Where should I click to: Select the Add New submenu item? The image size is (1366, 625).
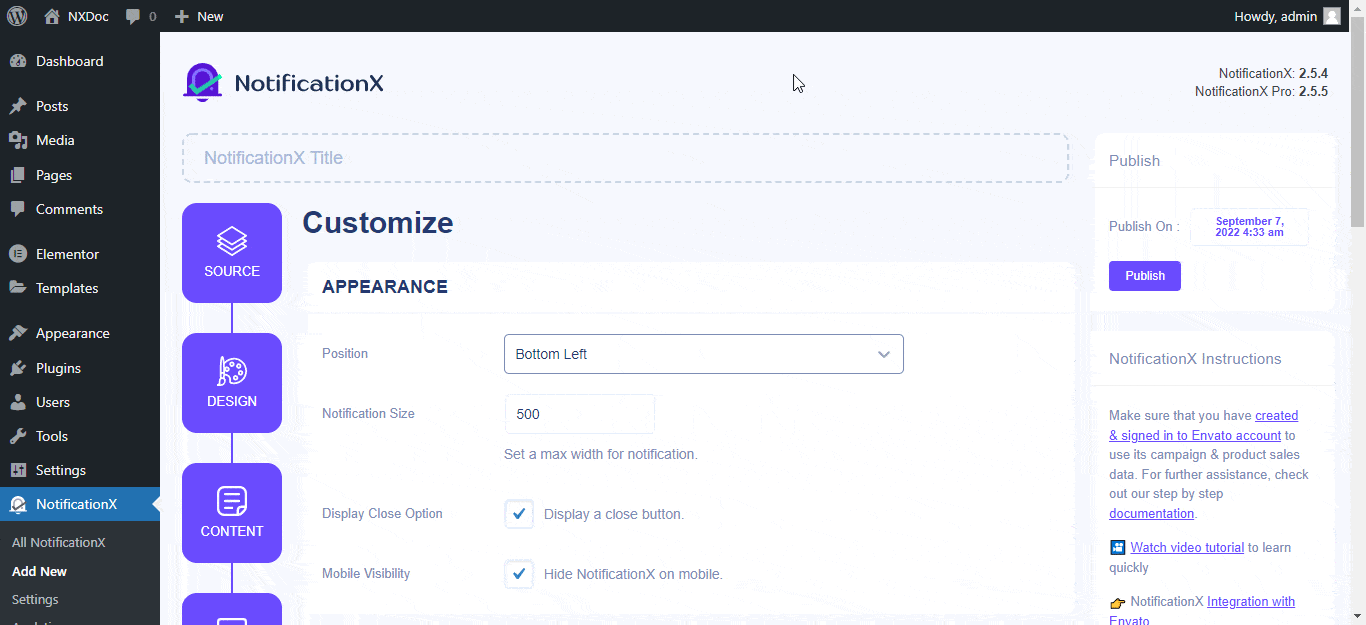coord(39,571)
